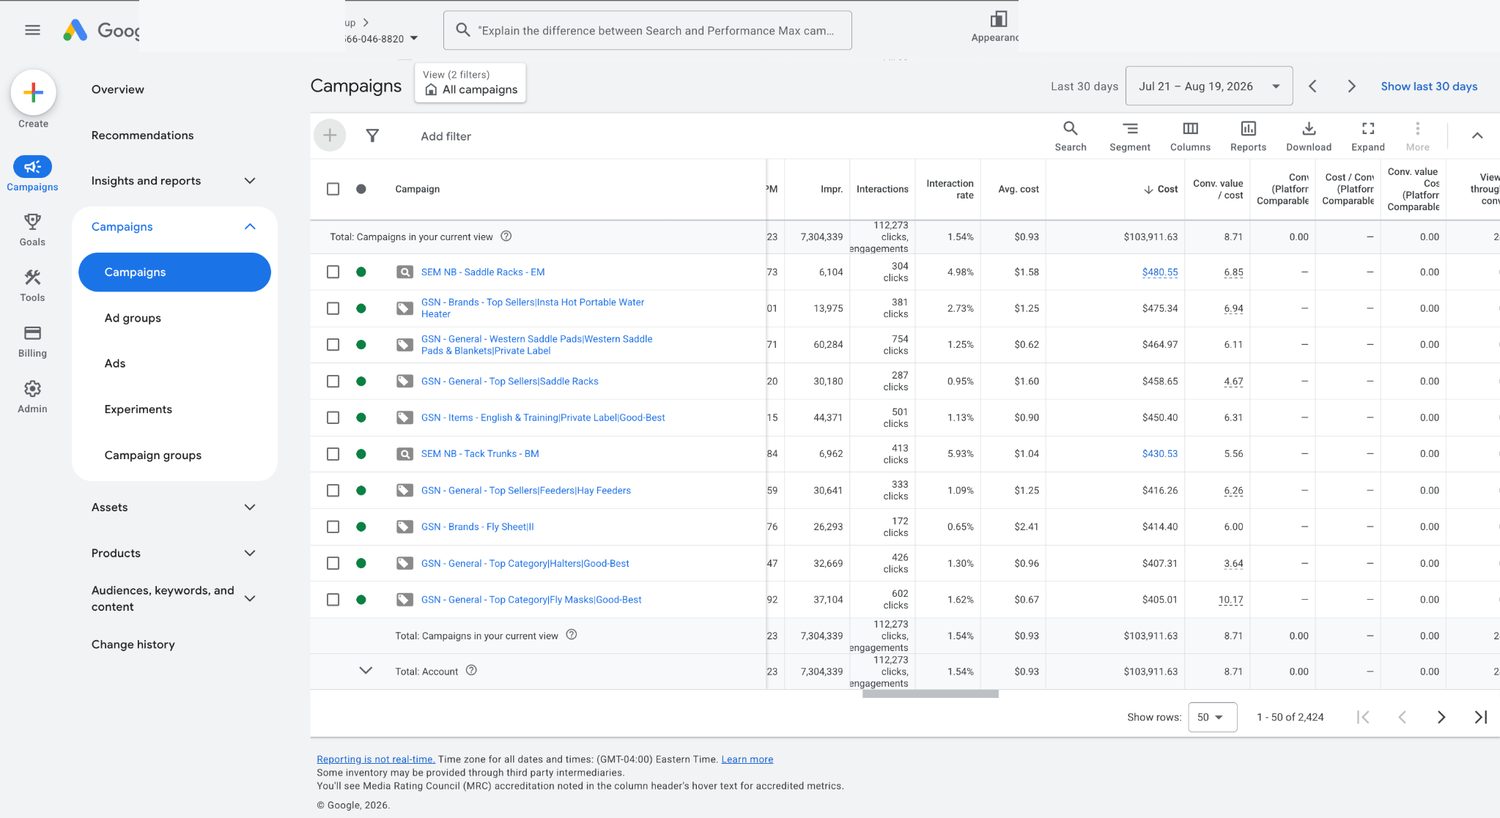Toggle the select-all campaigns checkbox
The height and width of the screenshot is (818, 1500).
[x=333, y=189]
